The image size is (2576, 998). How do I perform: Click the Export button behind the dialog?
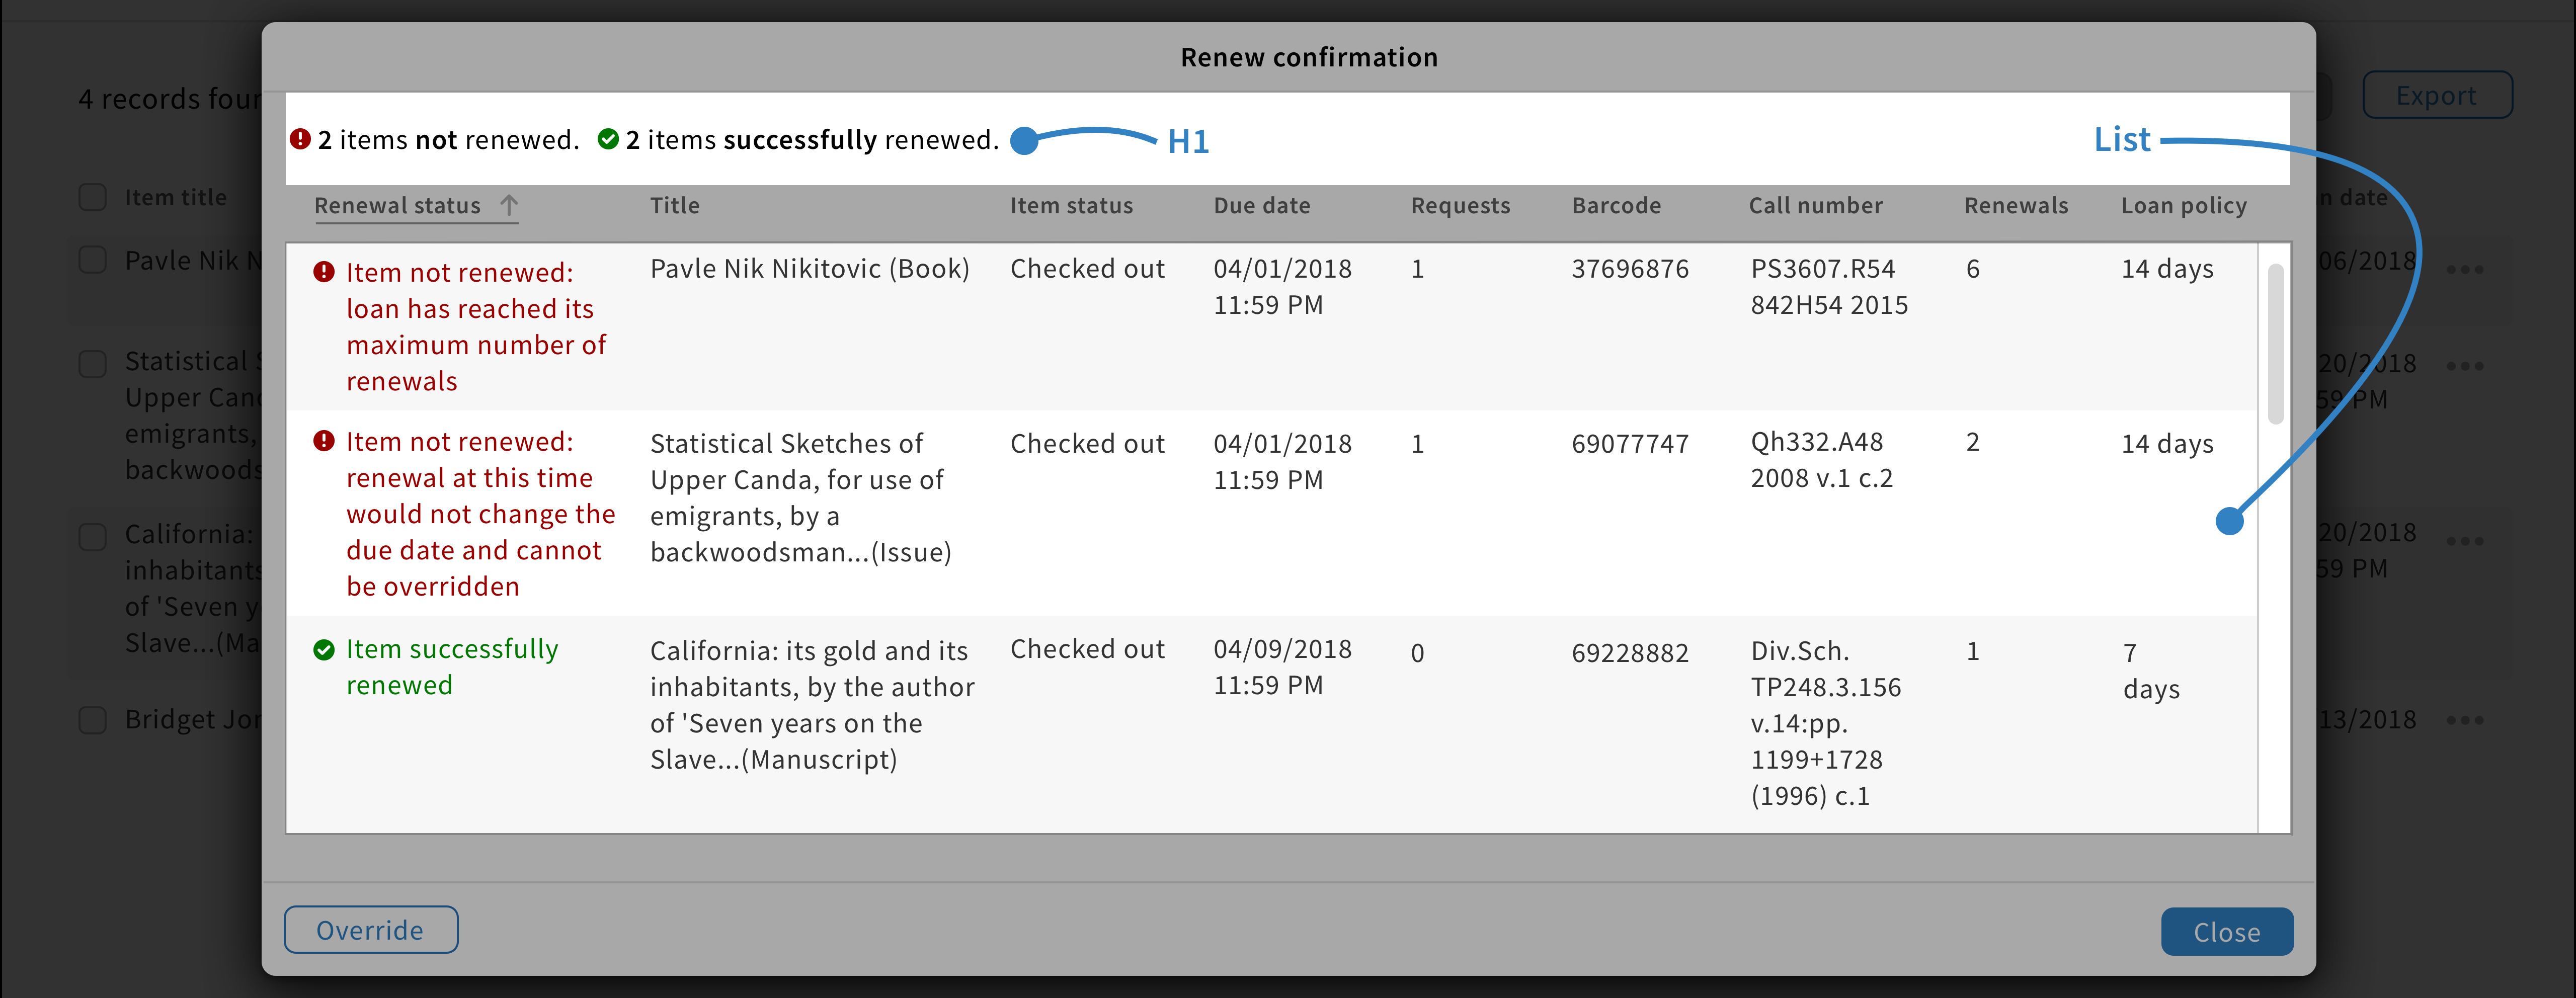point(2436,96)
